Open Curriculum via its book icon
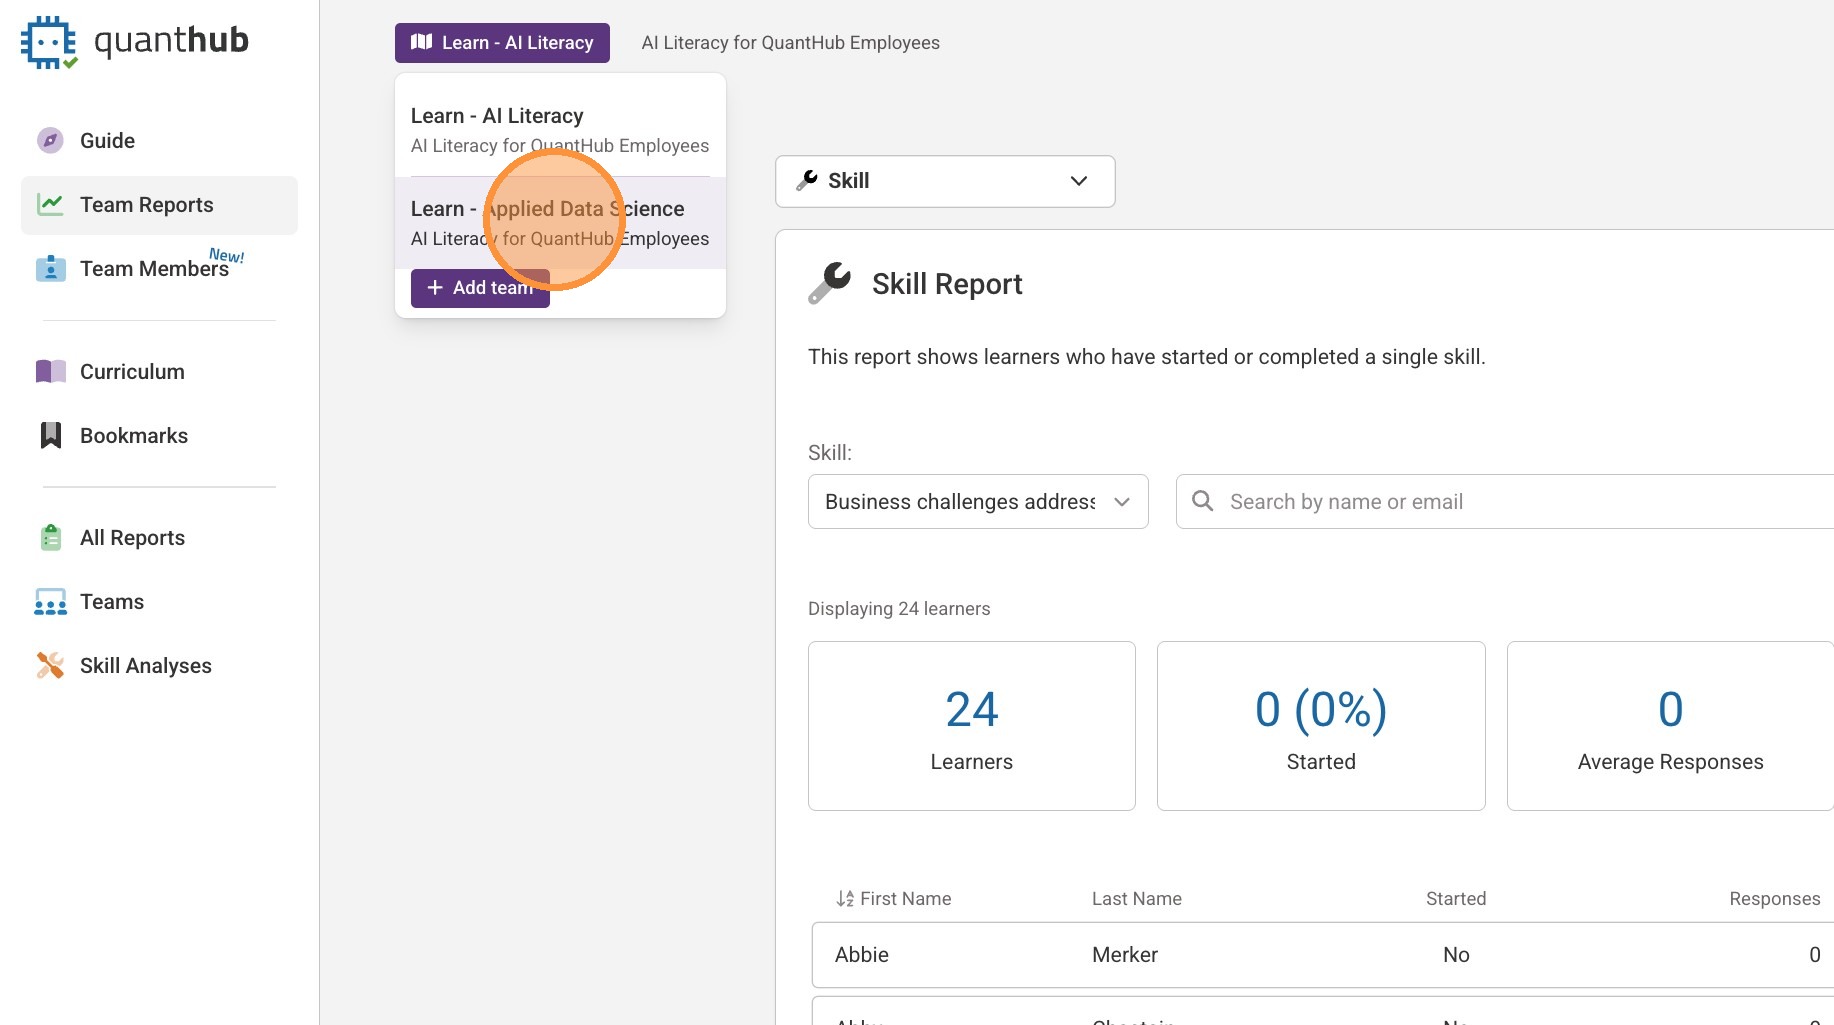 [x=50, y=372]
